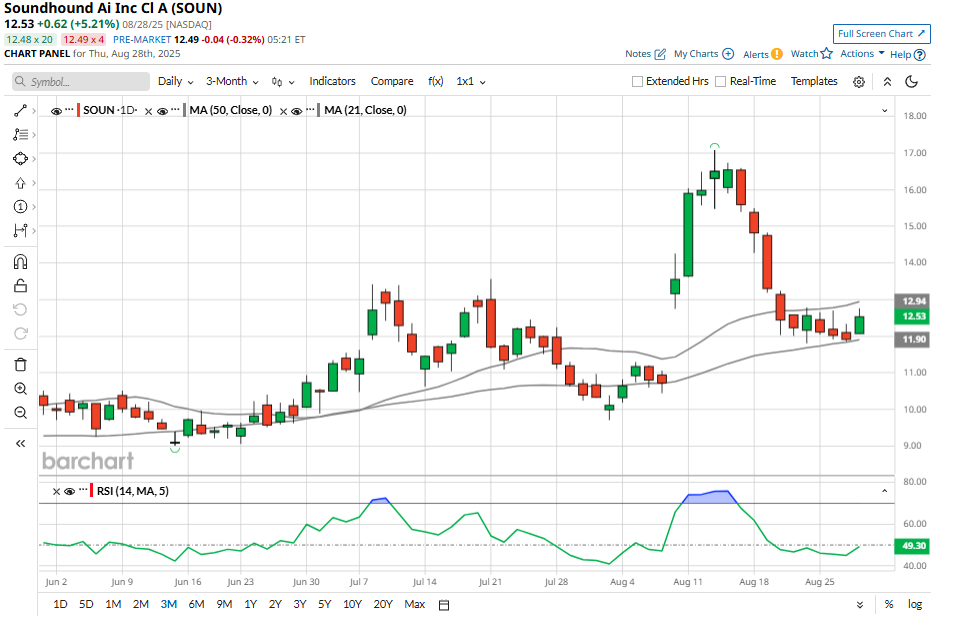The image size is (959, 625).
Task: Select the polygon shapes drawing tool
Action: click(20, 158)
